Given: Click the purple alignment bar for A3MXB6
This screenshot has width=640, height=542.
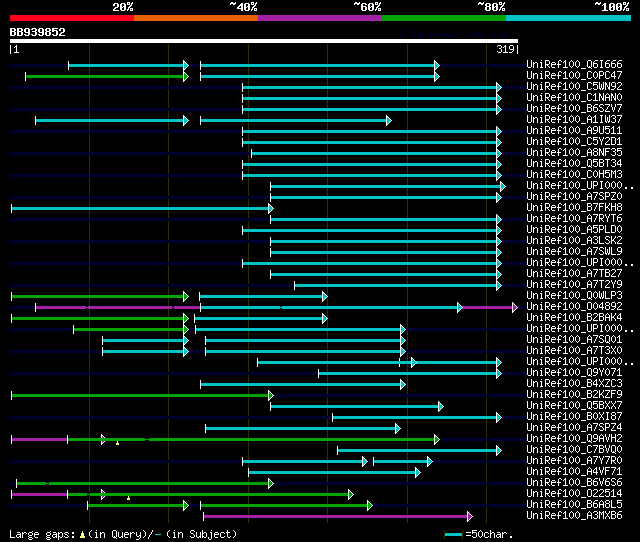Looking at the screenshot, I should tap(338, 517).
